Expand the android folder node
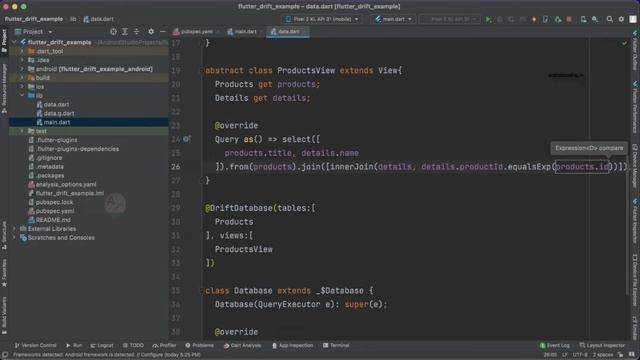Image resolution: width=640 pixels, height=360 pixels. coord(22,69)
